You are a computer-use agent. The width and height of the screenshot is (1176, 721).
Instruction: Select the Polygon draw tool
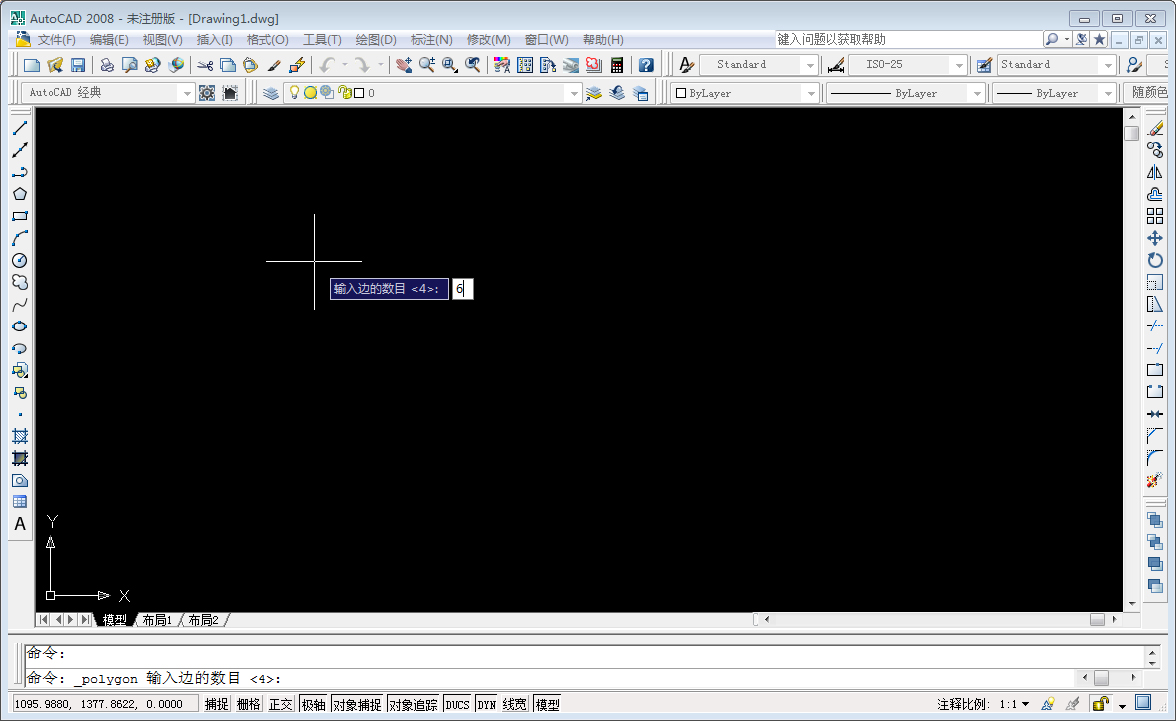19,194
